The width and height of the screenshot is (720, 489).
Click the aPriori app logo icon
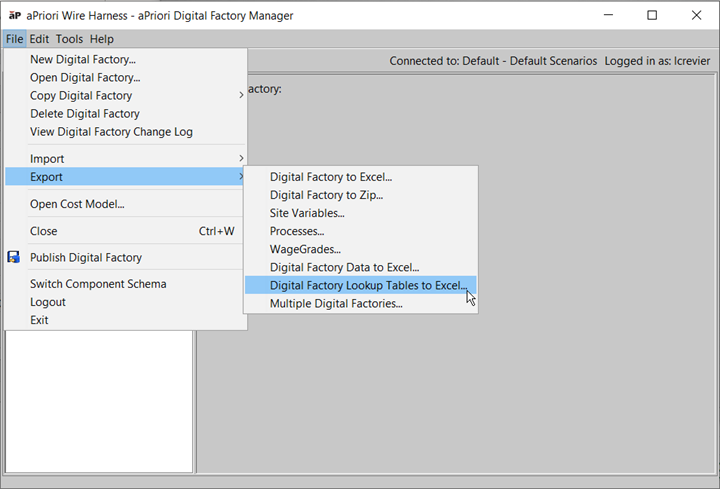(15, 15)
